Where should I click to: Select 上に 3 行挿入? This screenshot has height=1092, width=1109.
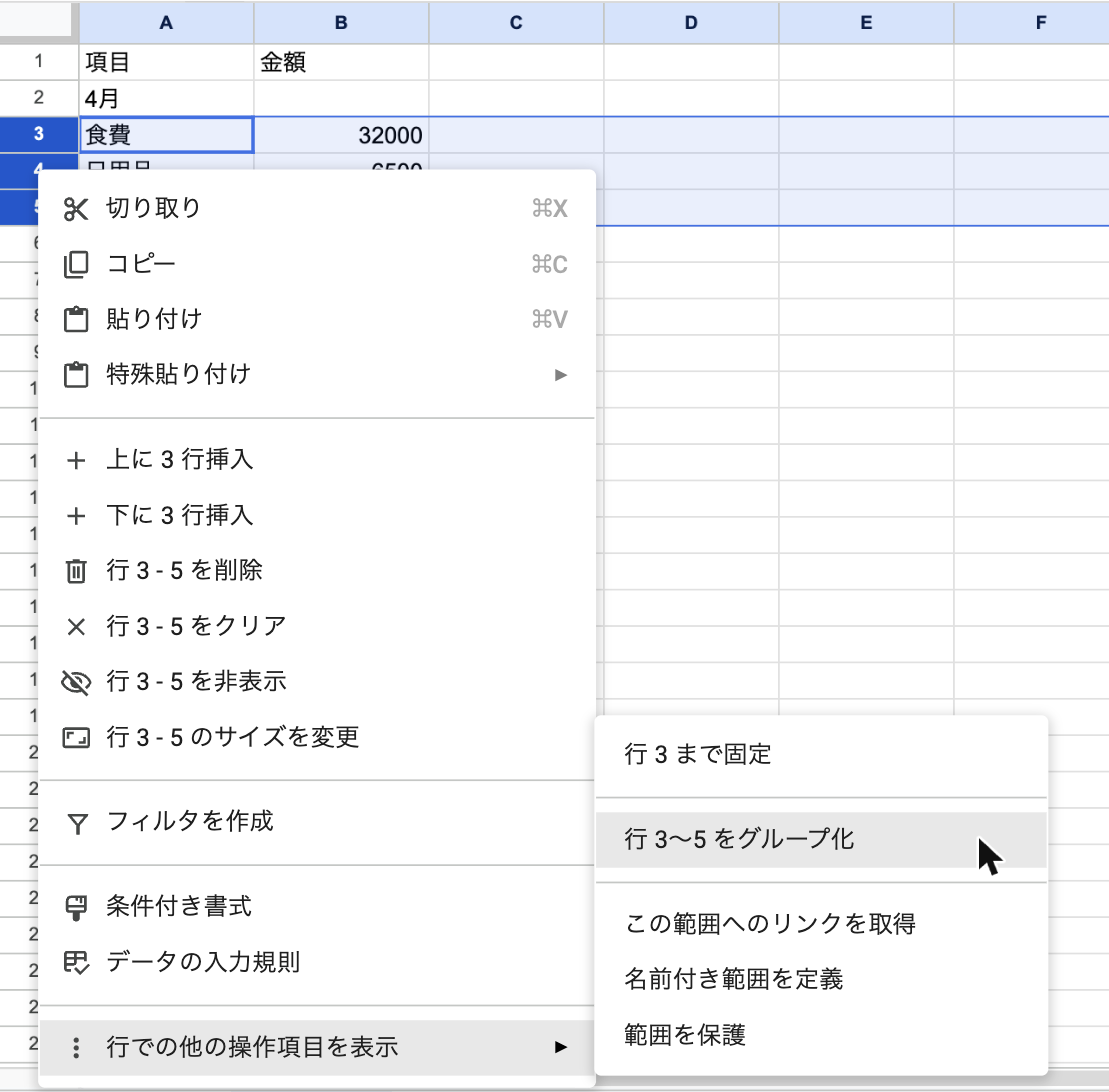tap(317, 460)
